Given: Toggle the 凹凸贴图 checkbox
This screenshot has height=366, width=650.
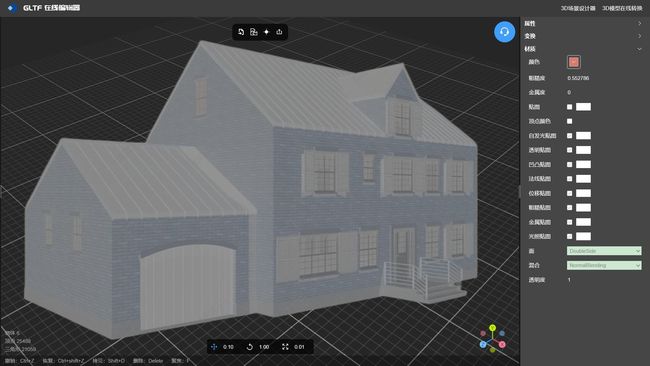Looking at the screenshot, I should [570, 165].
